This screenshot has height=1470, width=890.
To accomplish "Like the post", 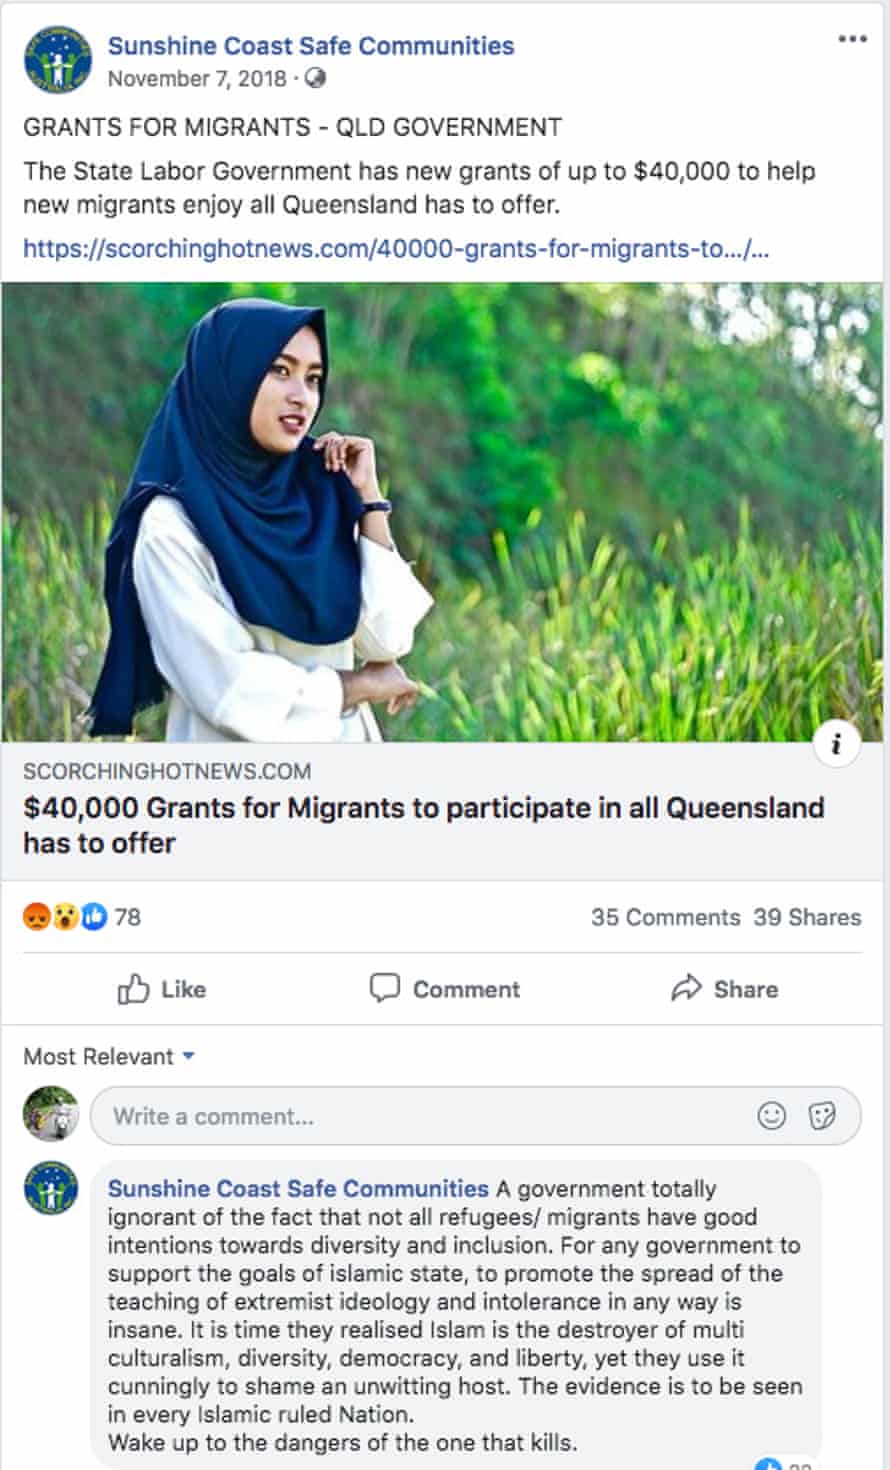I will click(162, 989).
